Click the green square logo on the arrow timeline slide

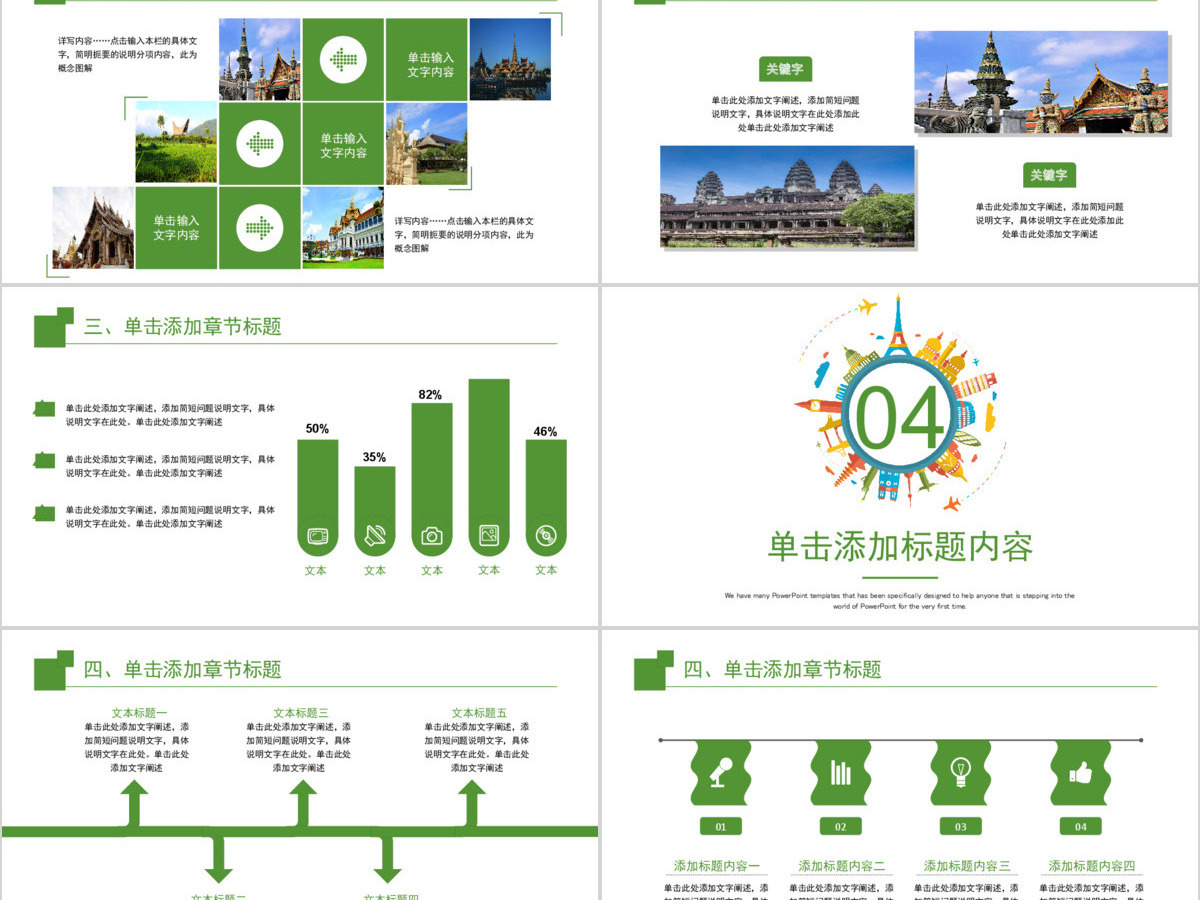pyautogui.click(x=54, y=670)
